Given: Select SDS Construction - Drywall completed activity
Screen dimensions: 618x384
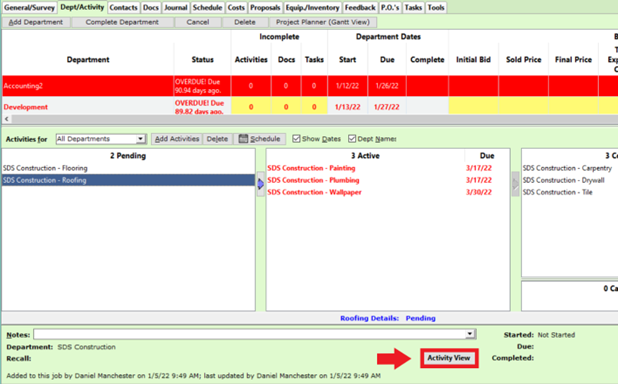Looking at the screenshot, I should [x=564, y=180].
